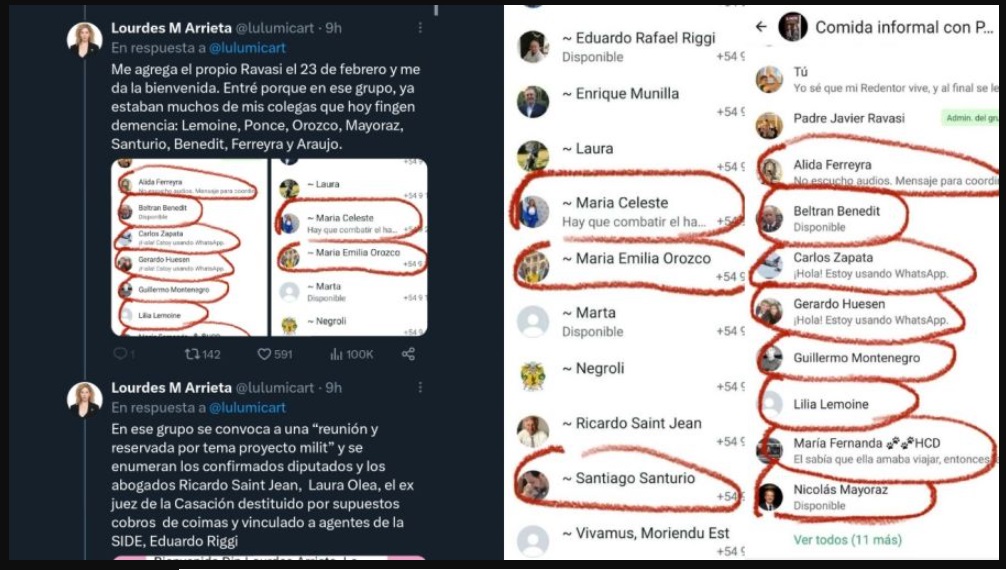This screenshot has height=570, width=1006.
Task: Select contact Eduardo Rafael Riggi
Action: [x=645, y=38]
